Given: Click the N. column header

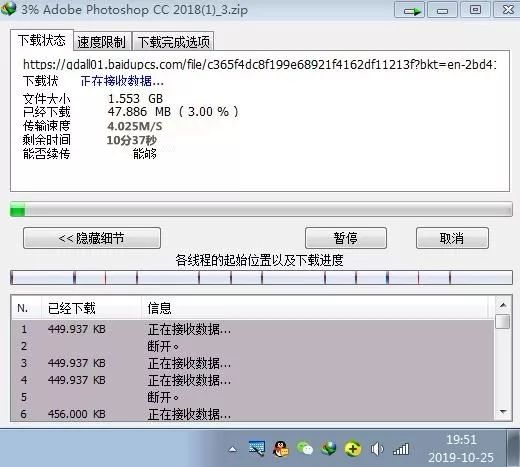Looking at the screenshot, I should (26, 308).
